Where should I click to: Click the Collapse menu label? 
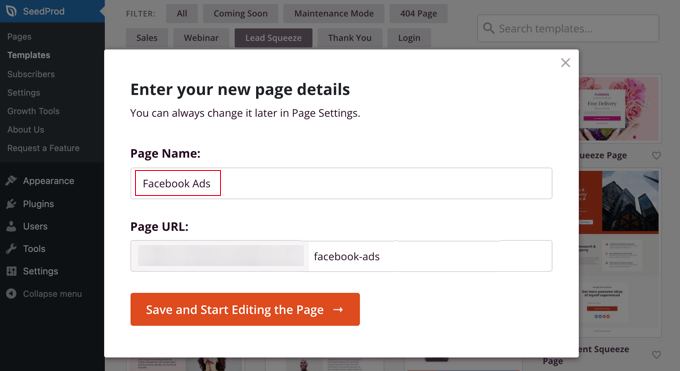pyautogui.click(x=52, y=294)
